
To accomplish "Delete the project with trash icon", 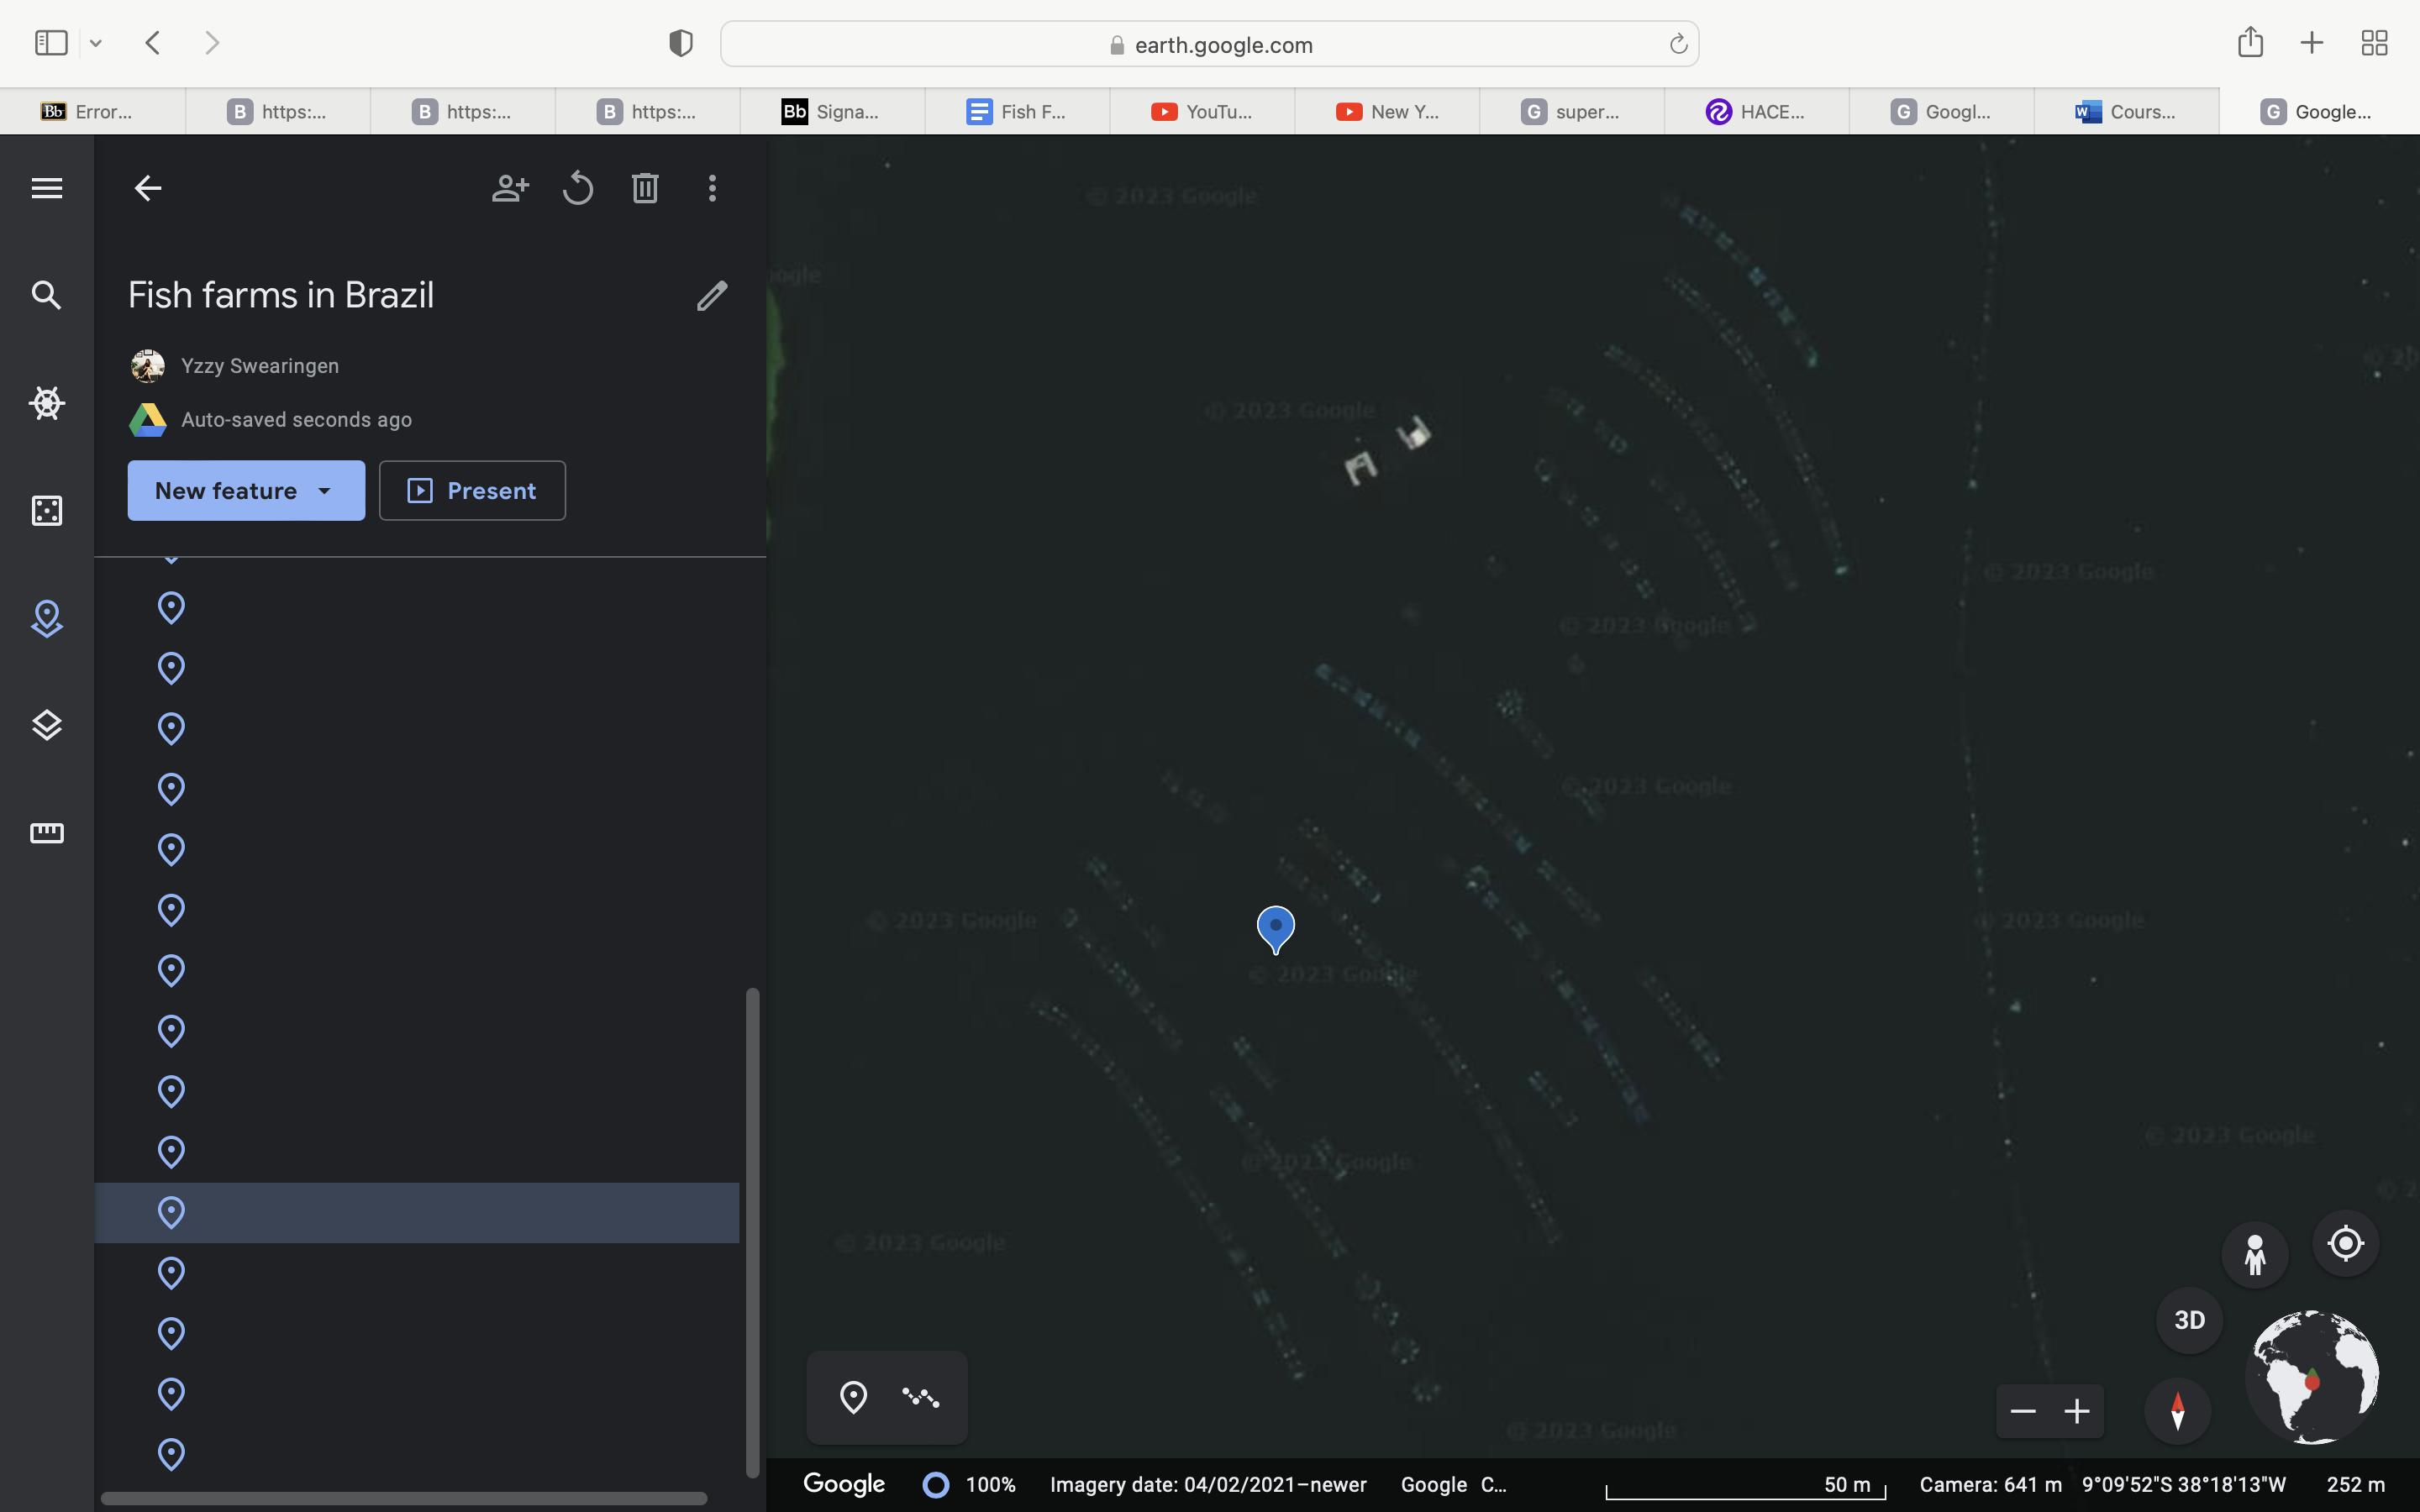I will [645, 188].
